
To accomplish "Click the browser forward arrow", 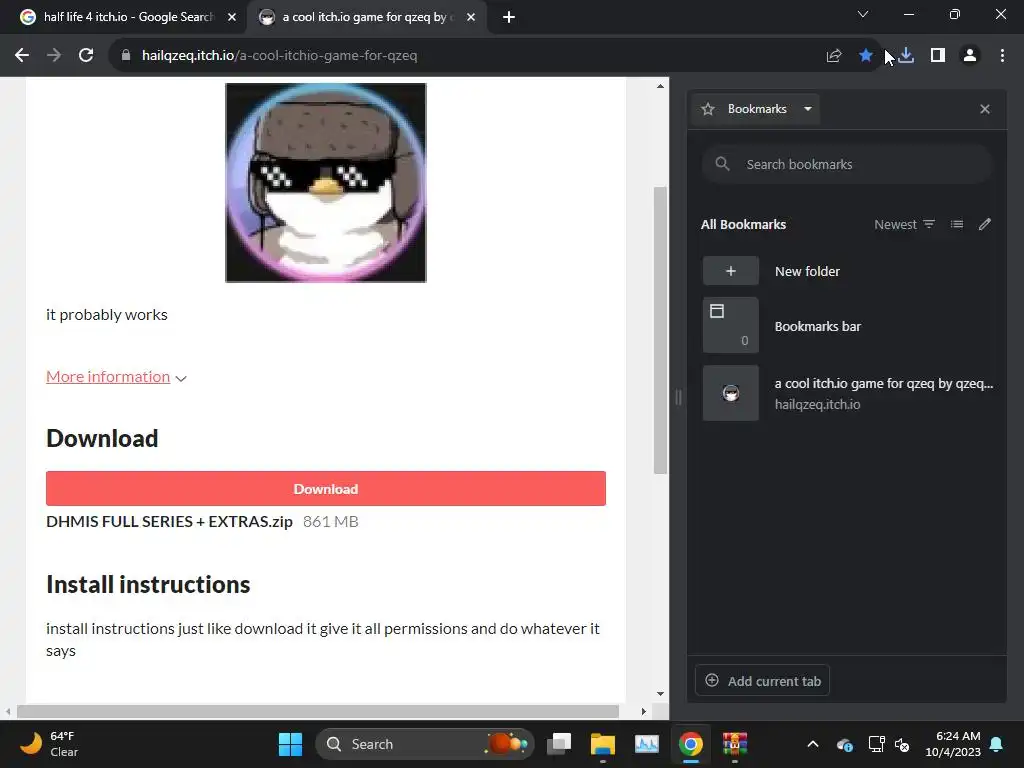I will point(54,56).
